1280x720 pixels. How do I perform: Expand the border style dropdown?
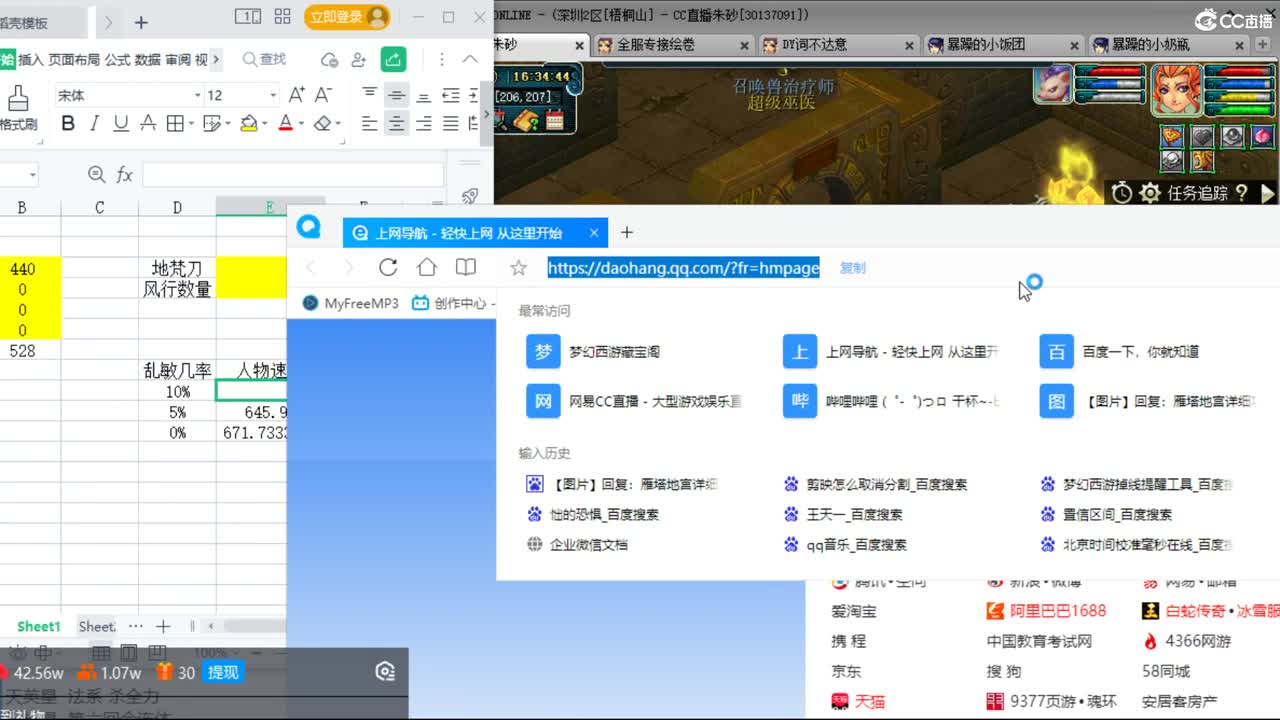click(190, 123)
